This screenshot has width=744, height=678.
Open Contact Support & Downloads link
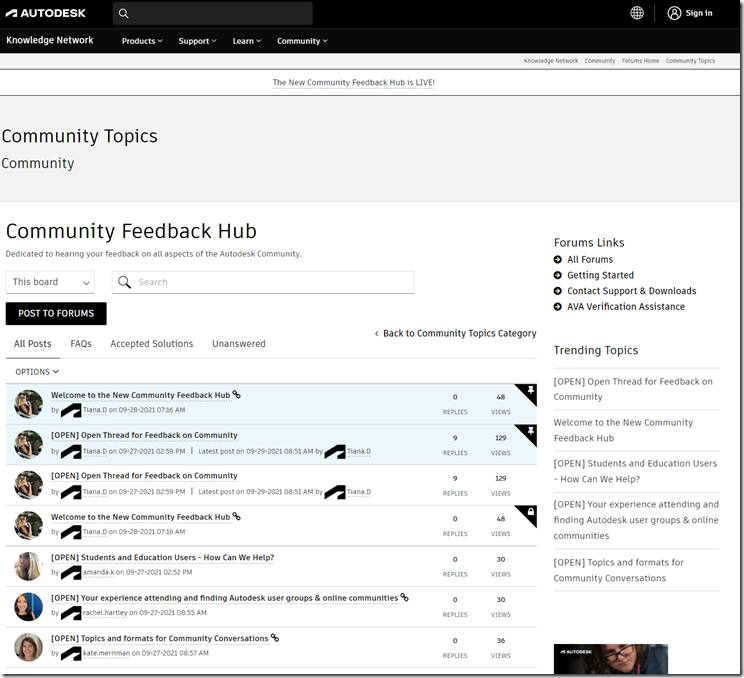pos(632,291)
